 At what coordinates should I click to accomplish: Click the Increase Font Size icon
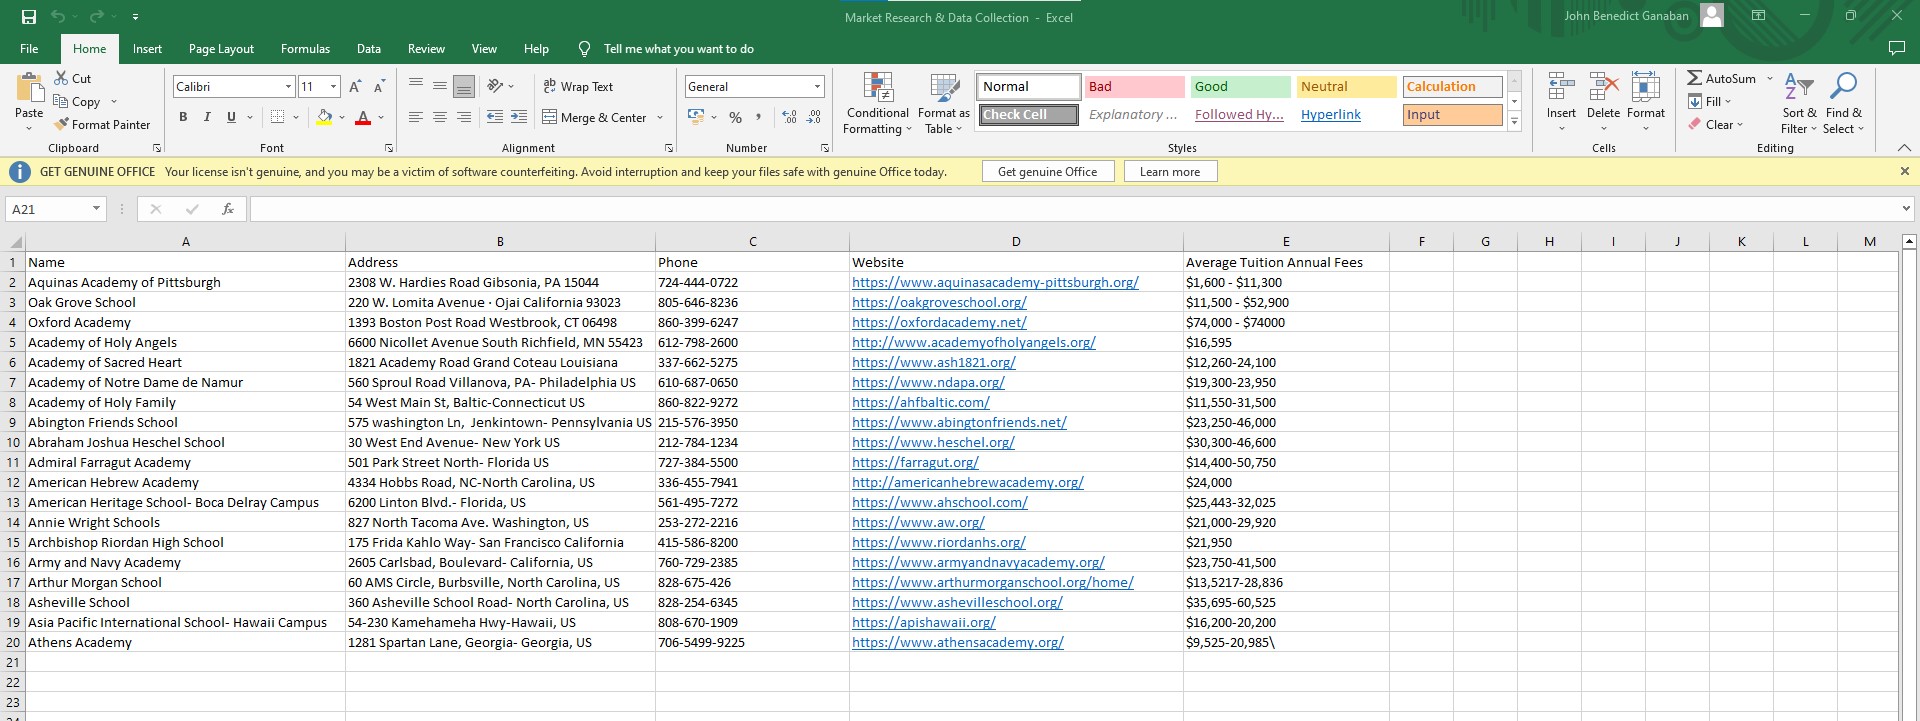(355, 87)
